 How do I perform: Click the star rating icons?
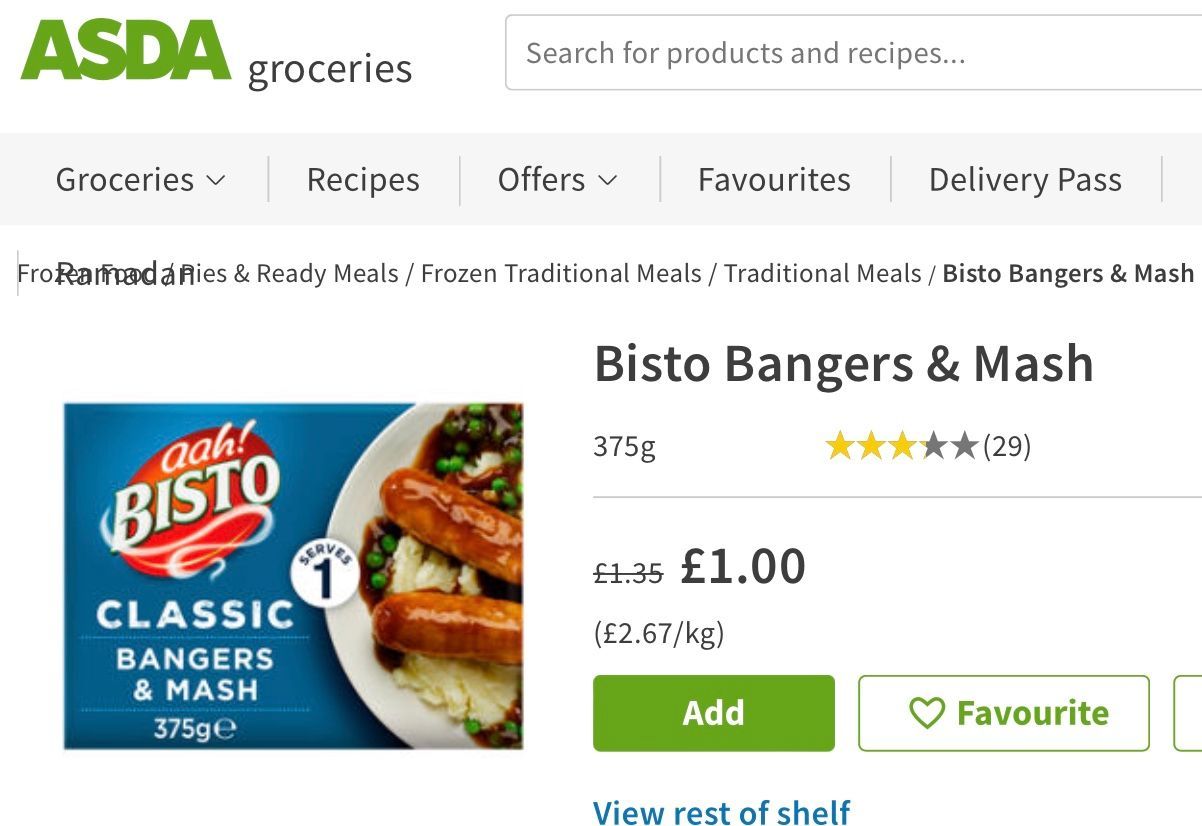[901, 446]
